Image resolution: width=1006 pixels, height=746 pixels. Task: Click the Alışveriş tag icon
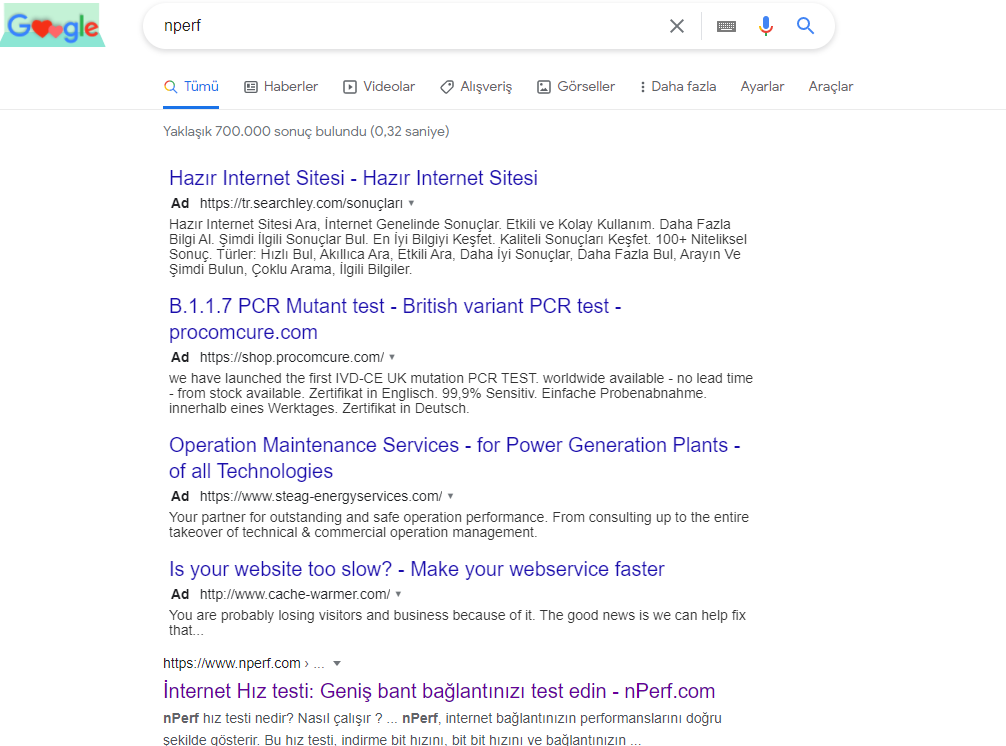[447, 87]
